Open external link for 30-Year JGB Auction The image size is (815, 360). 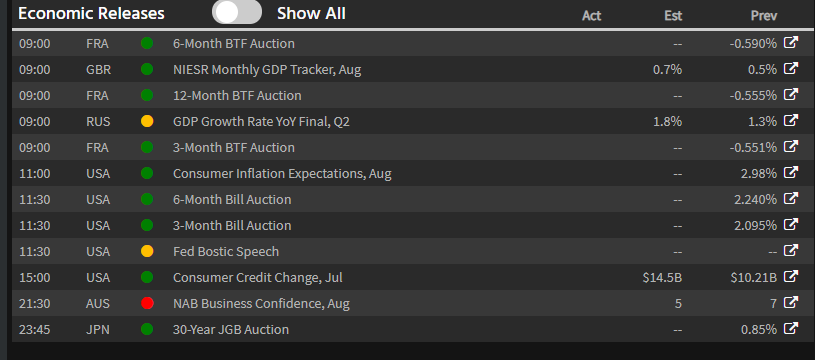point(791,328)
